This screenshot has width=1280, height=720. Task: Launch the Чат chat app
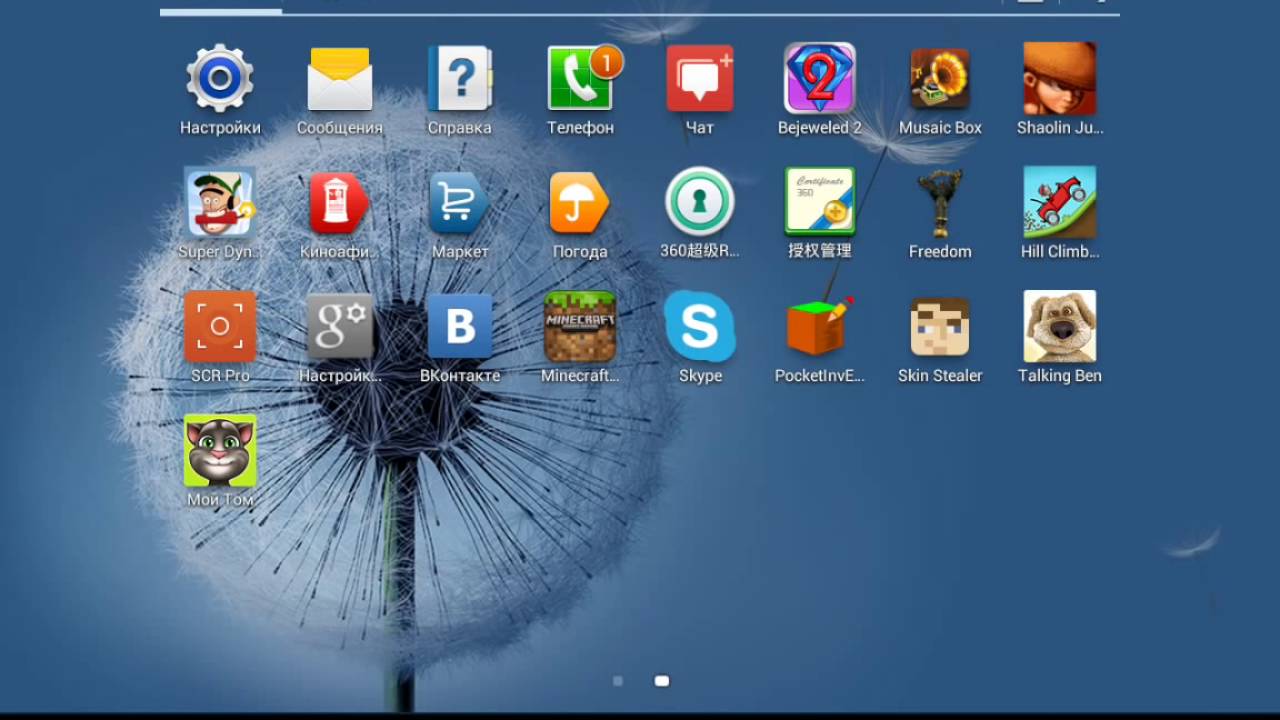[x=700, y=78]
